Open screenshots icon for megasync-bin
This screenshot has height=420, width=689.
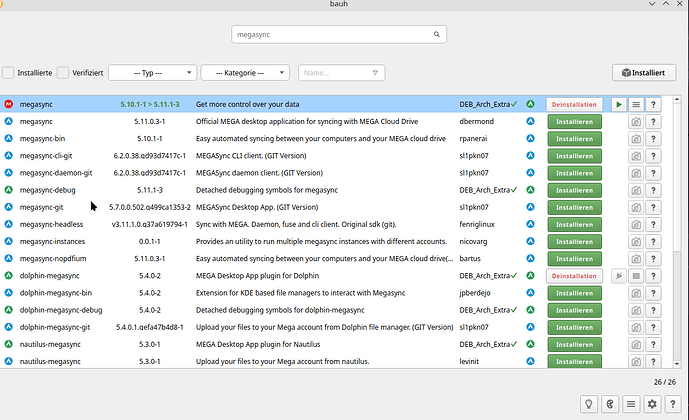pyautogui.click(x=636, y=139)
